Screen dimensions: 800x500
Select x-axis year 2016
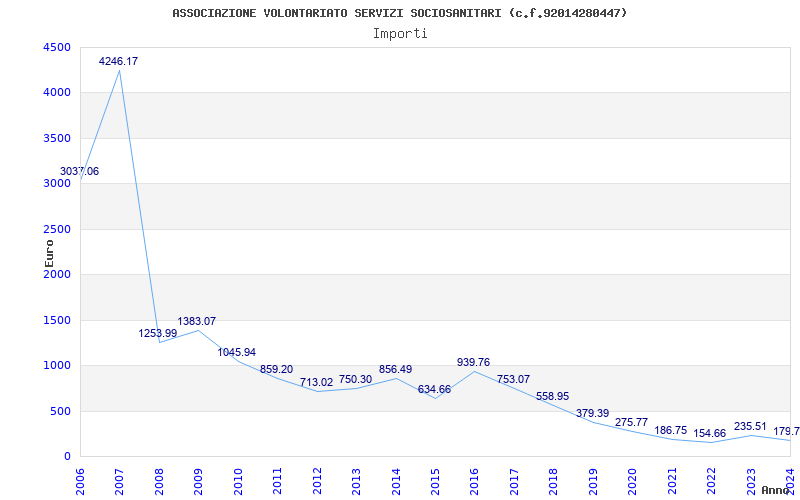point(474,482)
